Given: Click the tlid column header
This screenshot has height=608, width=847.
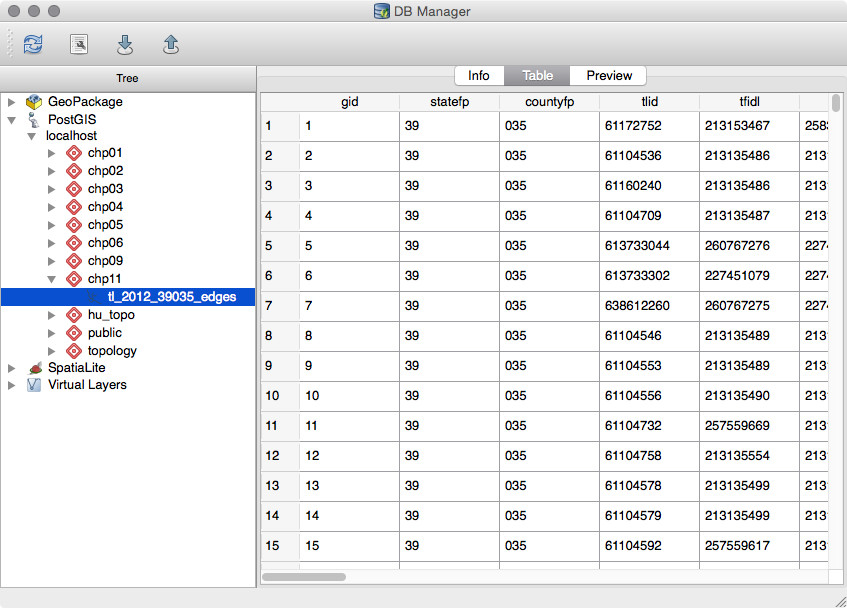Looking at the screenshot, I should [649, 102].
